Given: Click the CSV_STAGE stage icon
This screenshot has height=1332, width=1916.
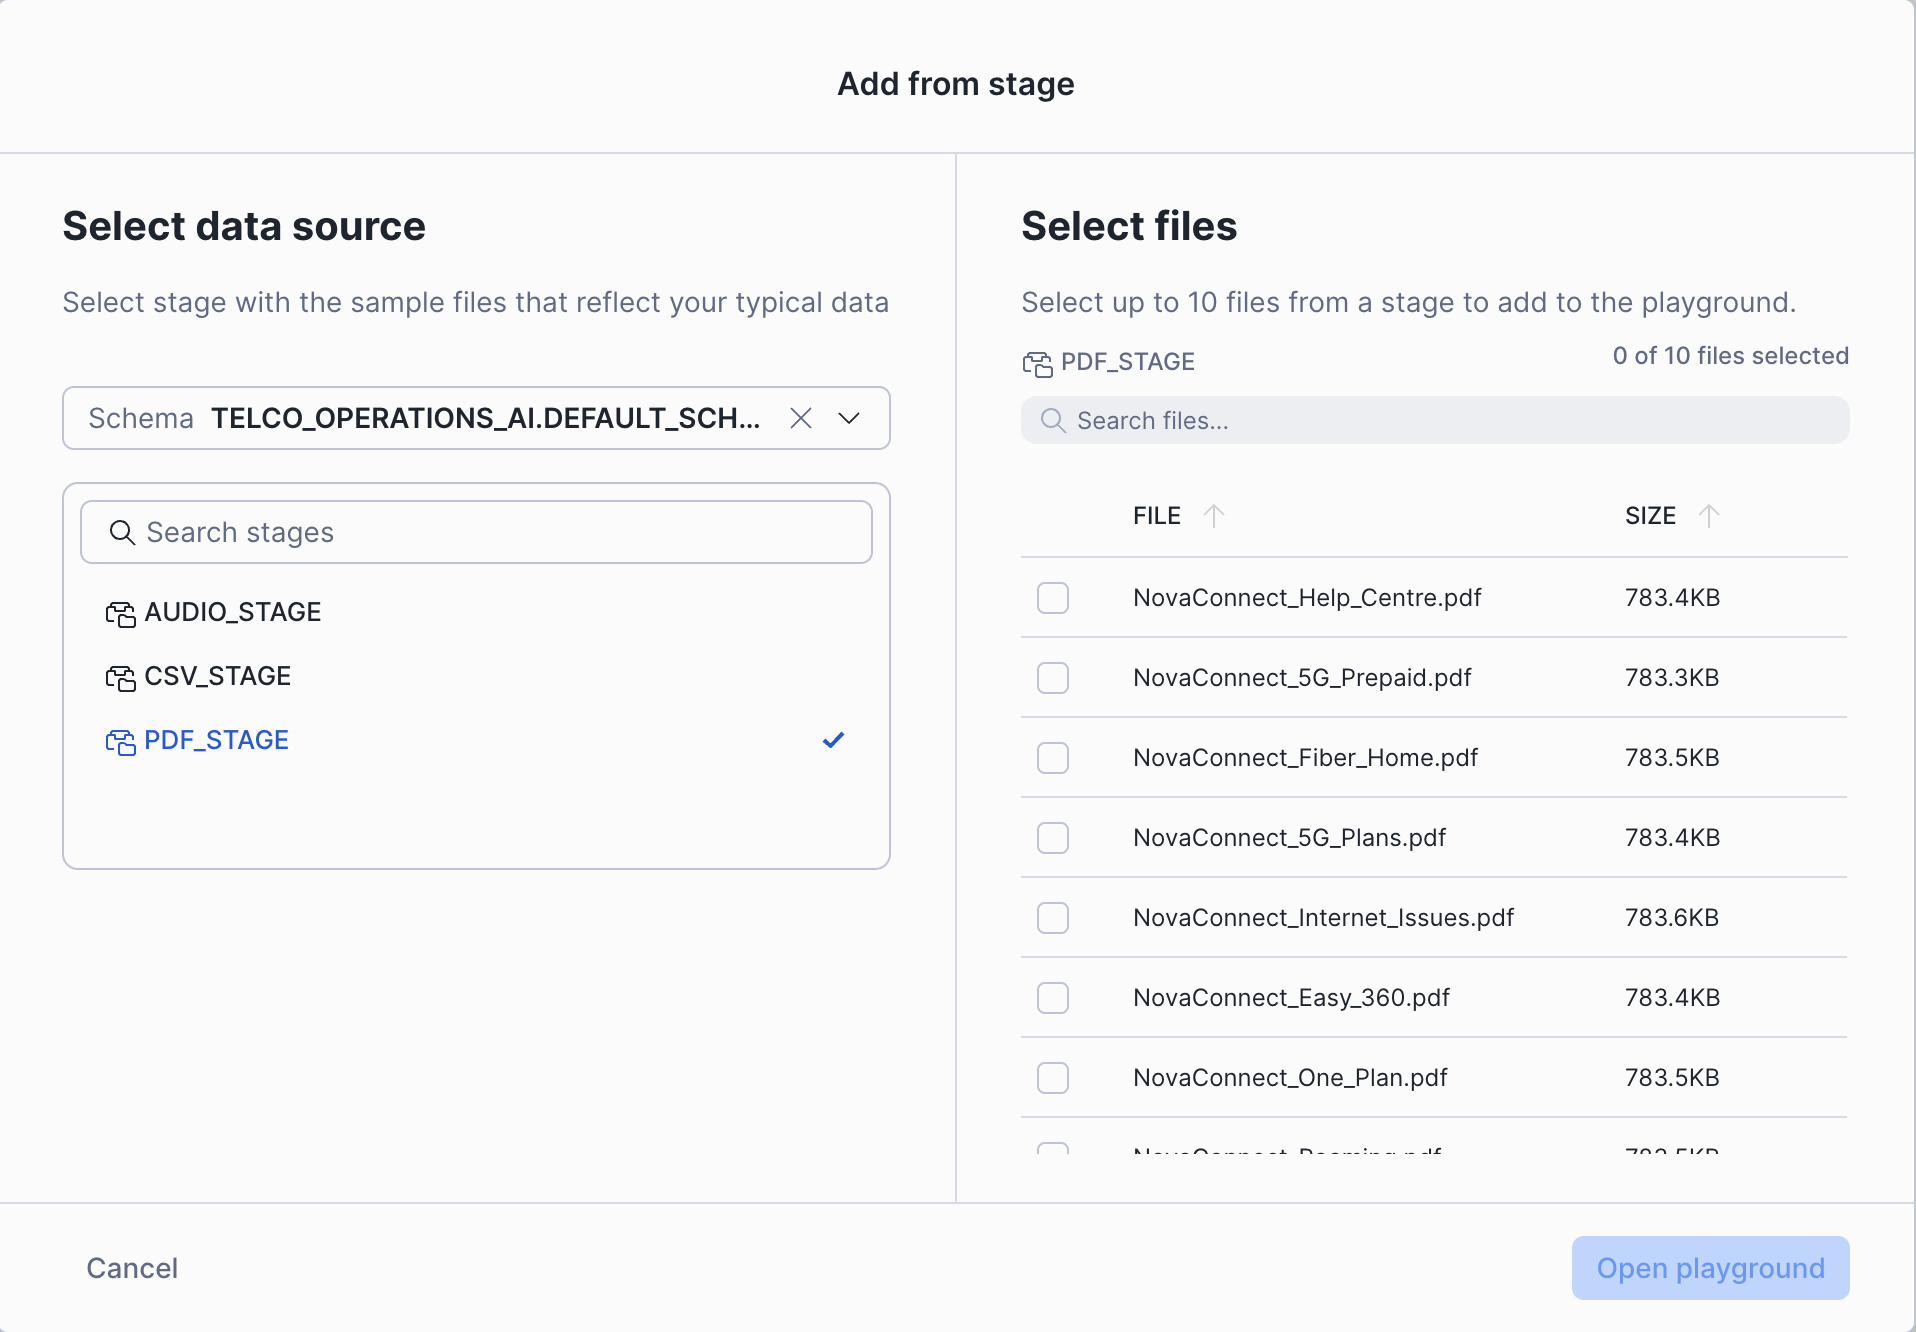Looking at the screenshot, I should click(120, 678).
